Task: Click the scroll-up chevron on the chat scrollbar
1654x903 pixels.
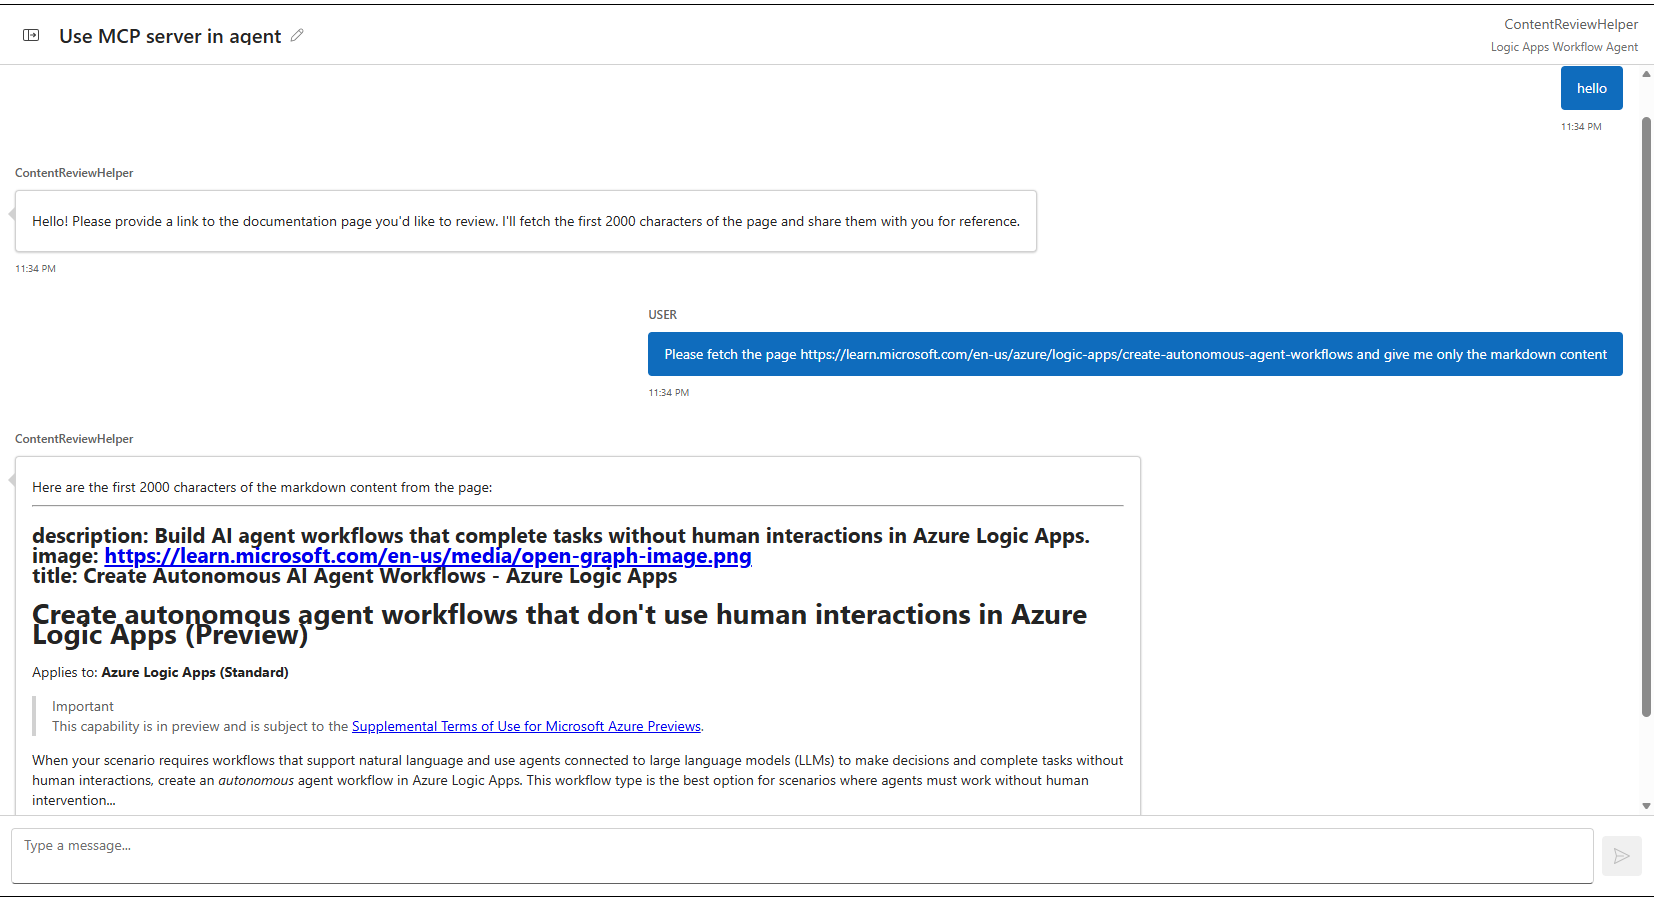Action: (1645, 72)
